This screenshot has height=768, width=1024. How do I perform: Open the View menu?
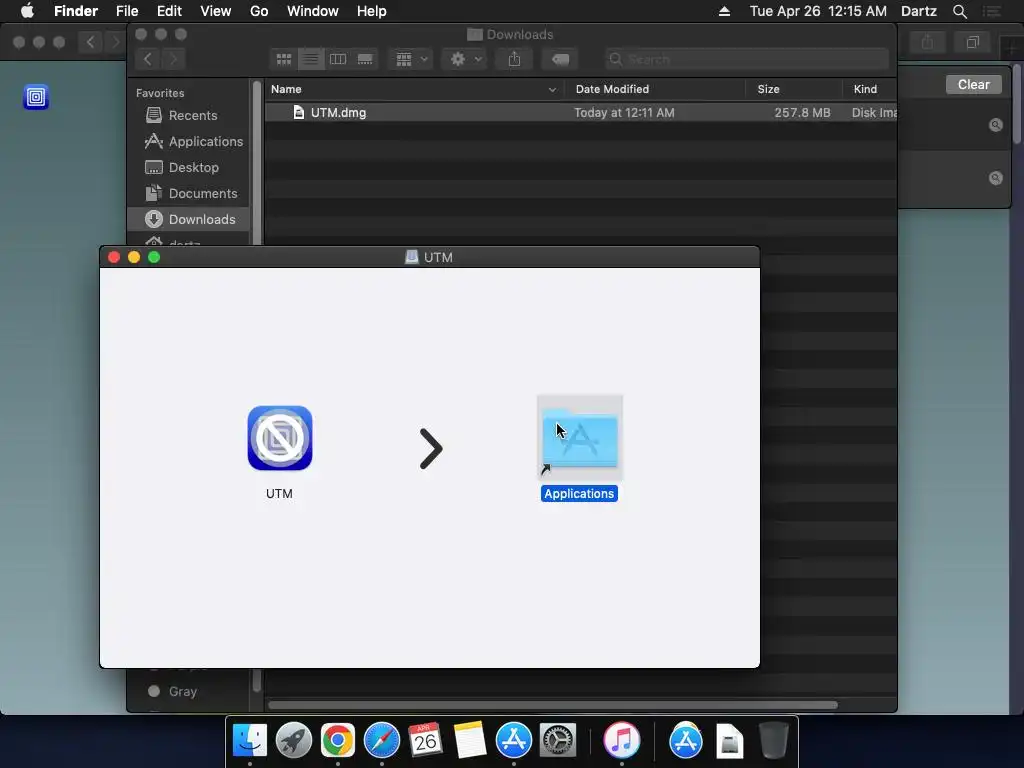pos(216,11)
